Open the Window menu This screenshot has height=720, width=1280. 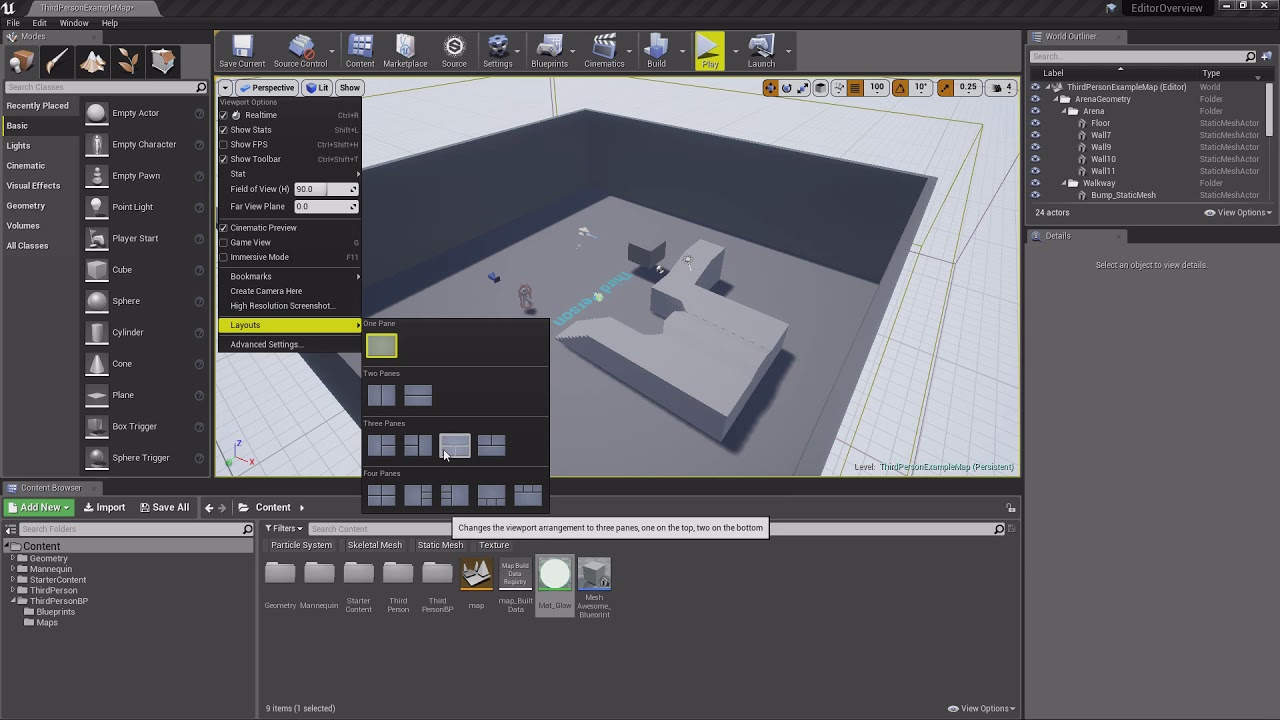(74, 23)
